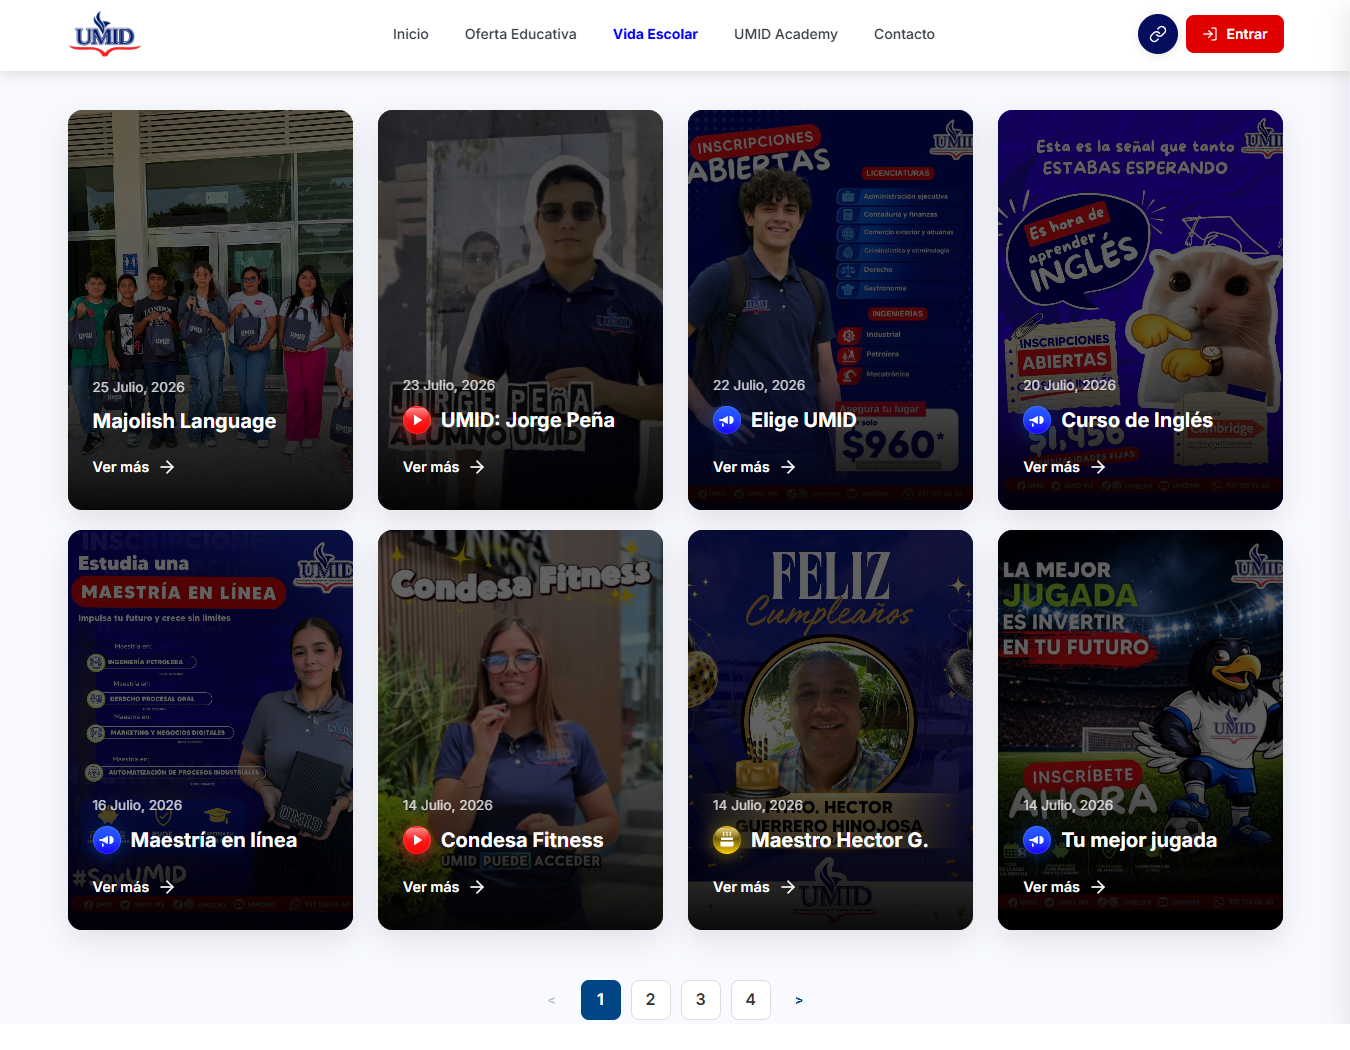Click the megaphone icon beside Curso de Inglés
1350x1050 pixels.
point(1037,420)
